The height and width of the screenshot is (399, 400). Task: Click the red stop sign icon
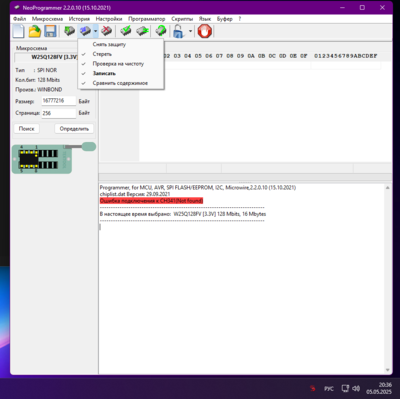click(205, 32)
